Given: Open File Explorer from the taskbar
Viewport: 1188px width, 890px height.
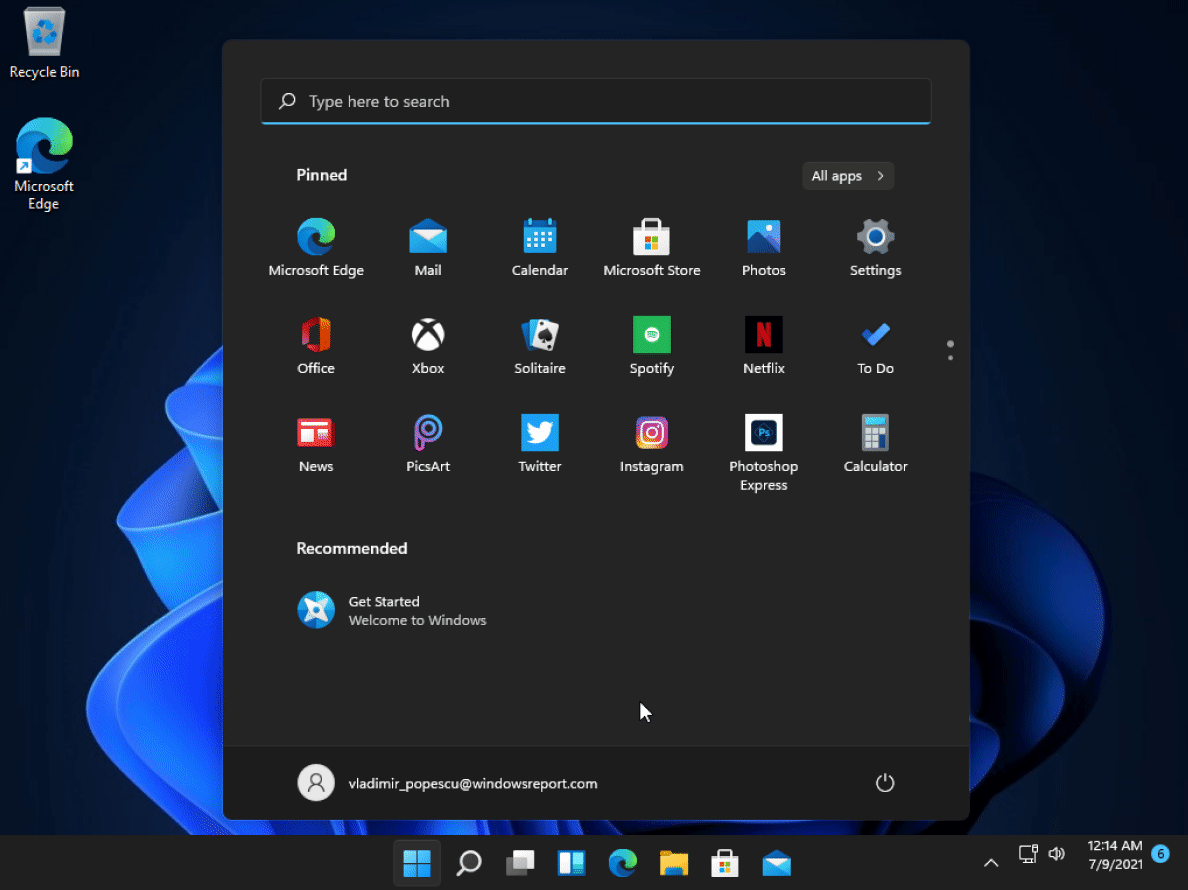Looking at the screenshot, I should tap(673, 862).
